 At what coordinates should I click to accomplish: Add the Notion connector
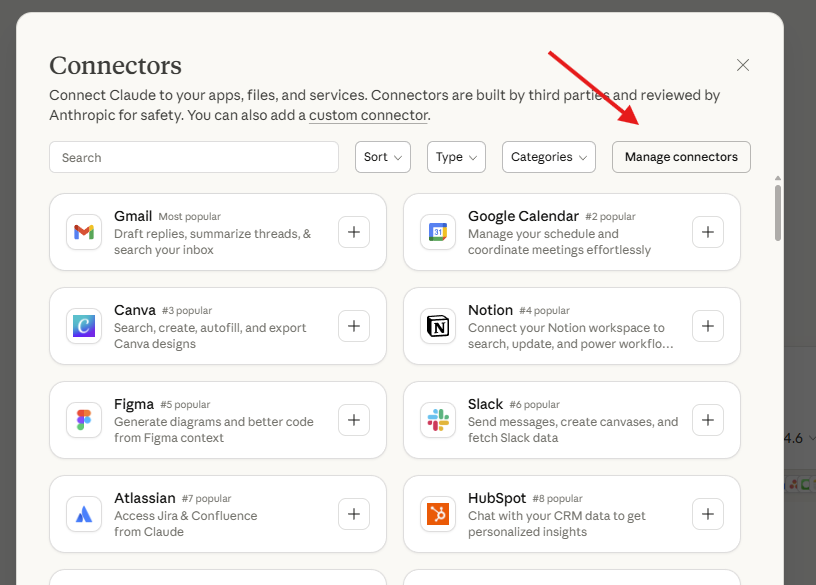(x=708, y=326)
